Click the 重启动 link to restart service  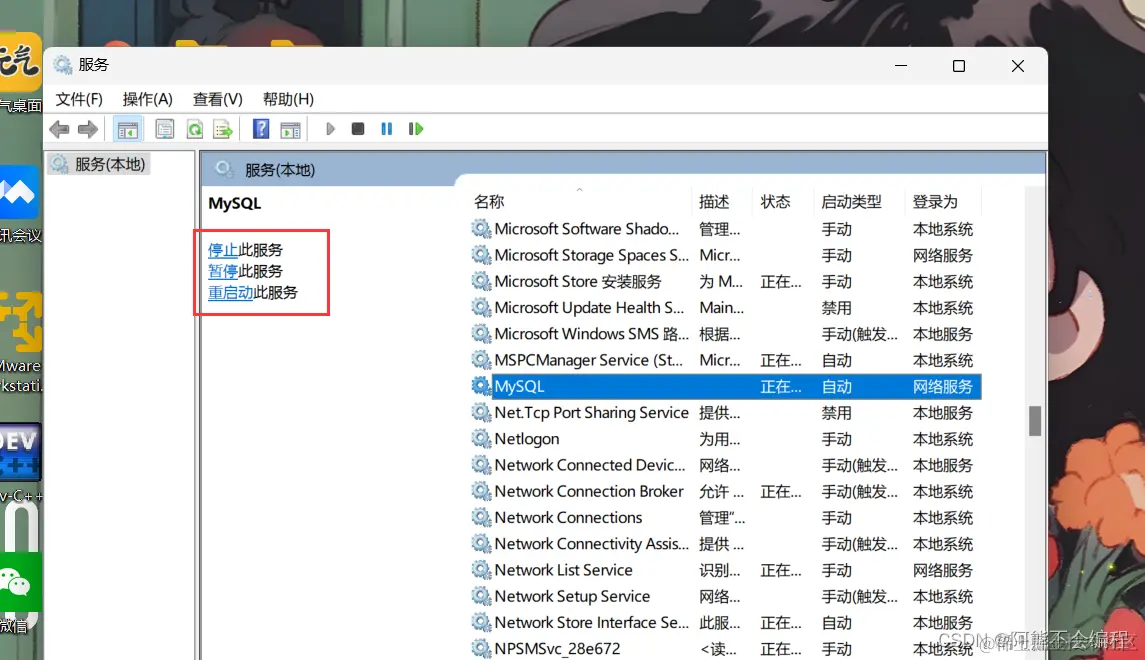point(231,293)
